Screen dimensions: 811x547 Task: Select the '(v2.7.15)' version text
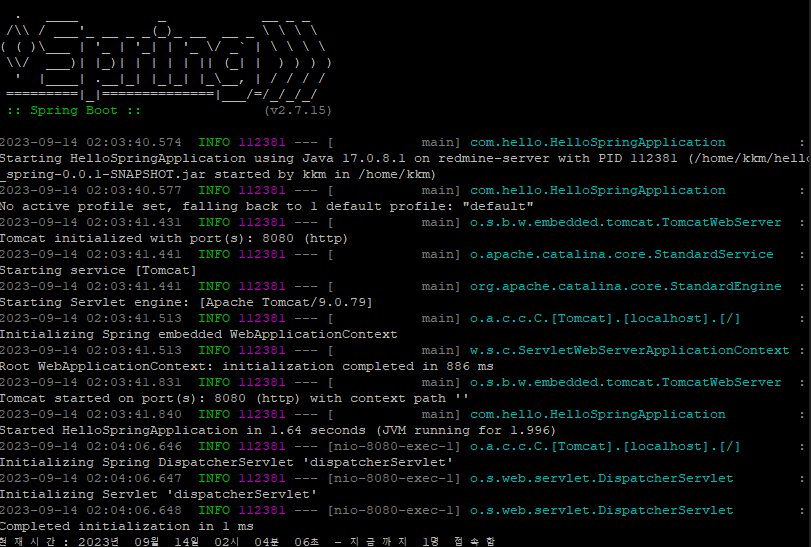click(298, 110)
